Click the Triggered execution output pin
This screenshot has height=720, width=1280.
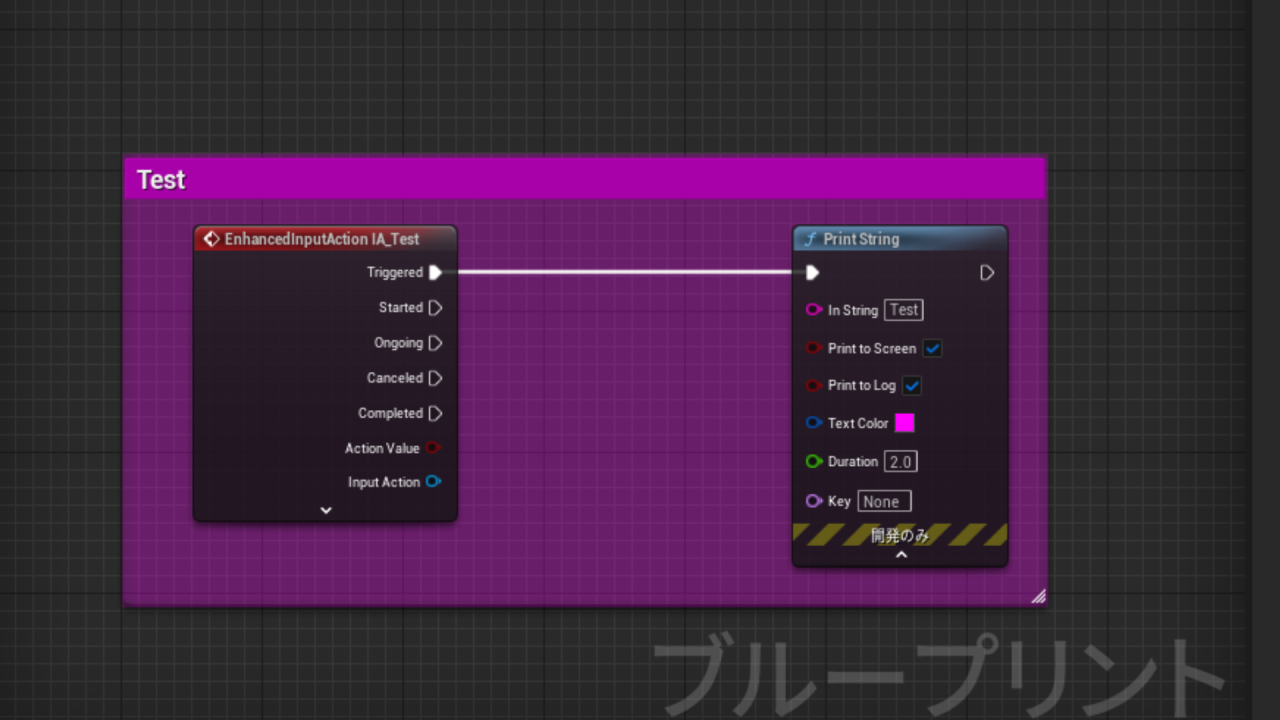tap(435, 272)
